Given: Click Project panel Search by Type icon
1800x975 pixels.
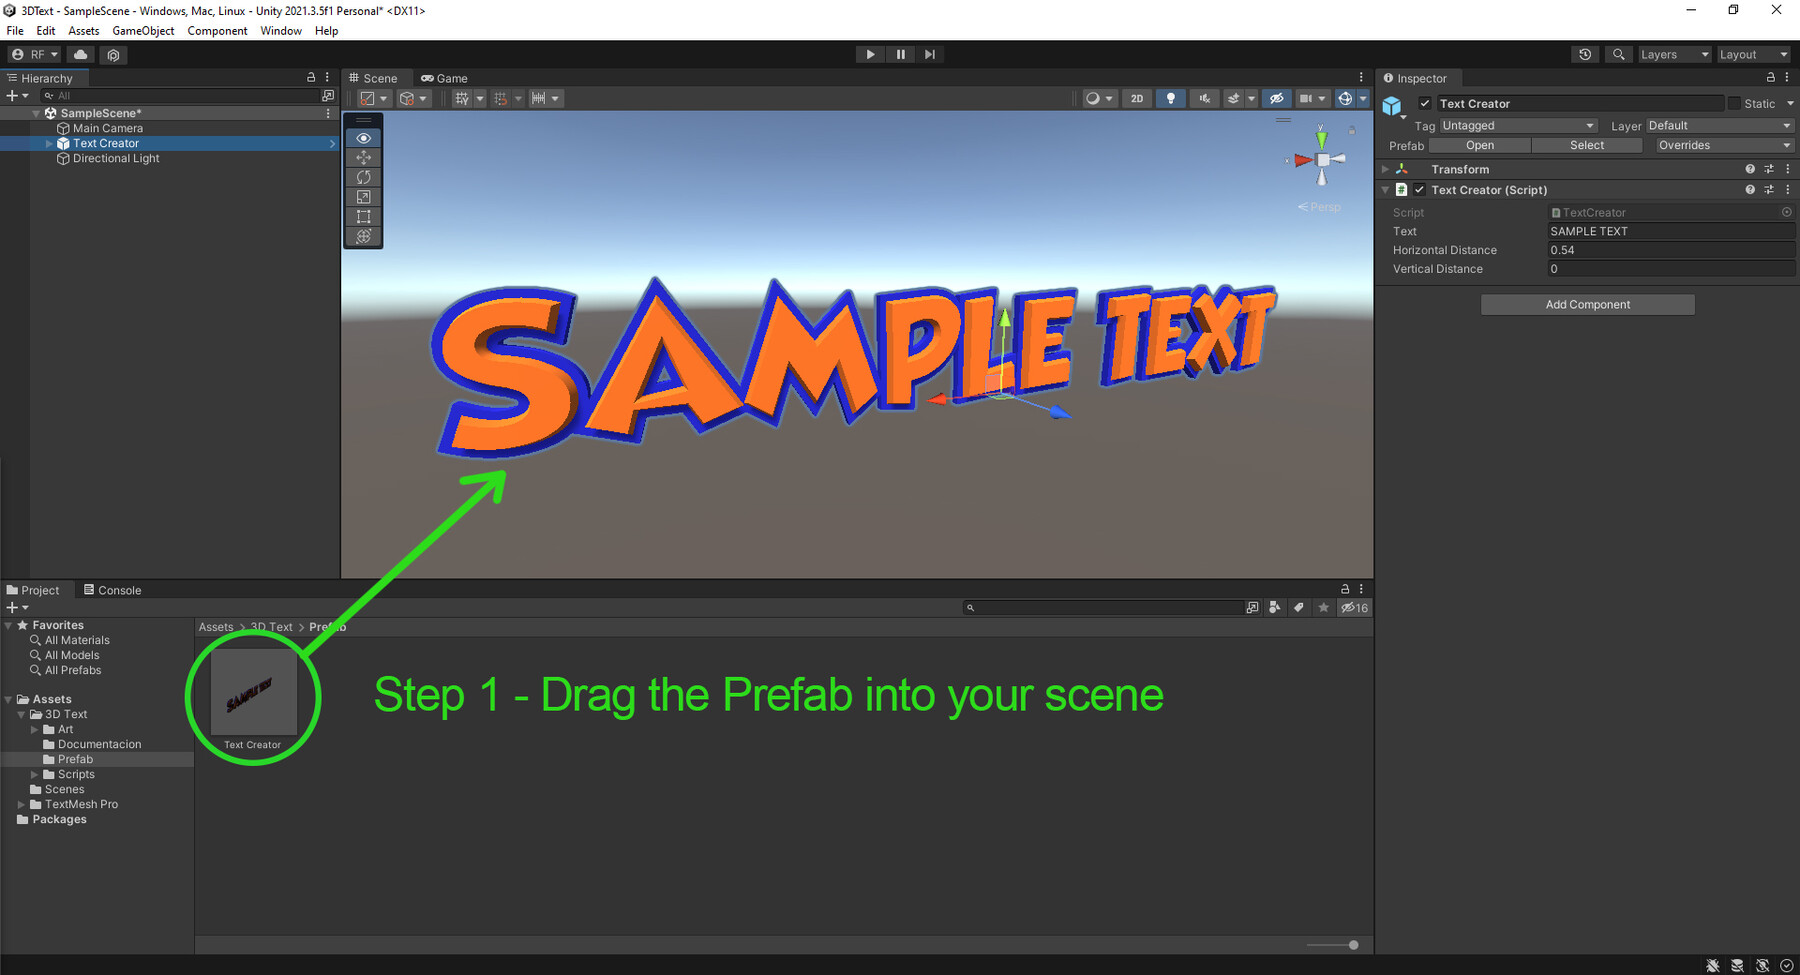Looking at the screenshot, I should click(1274, 607).
